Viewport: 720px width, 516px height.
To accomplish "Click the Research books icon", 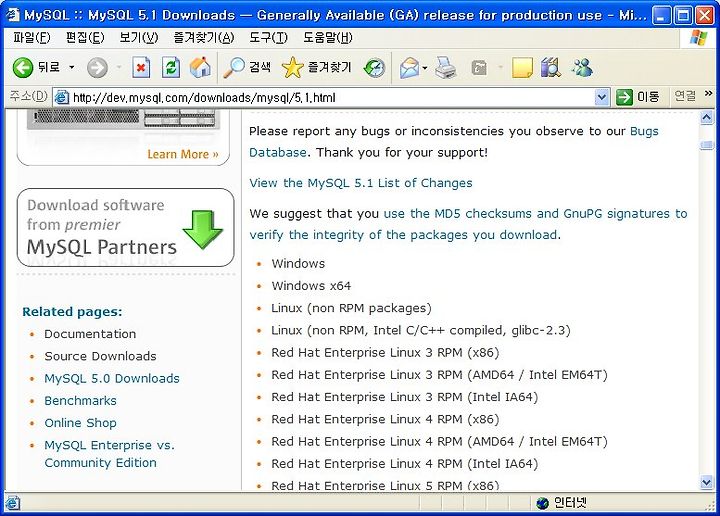I will pos(551,68).
